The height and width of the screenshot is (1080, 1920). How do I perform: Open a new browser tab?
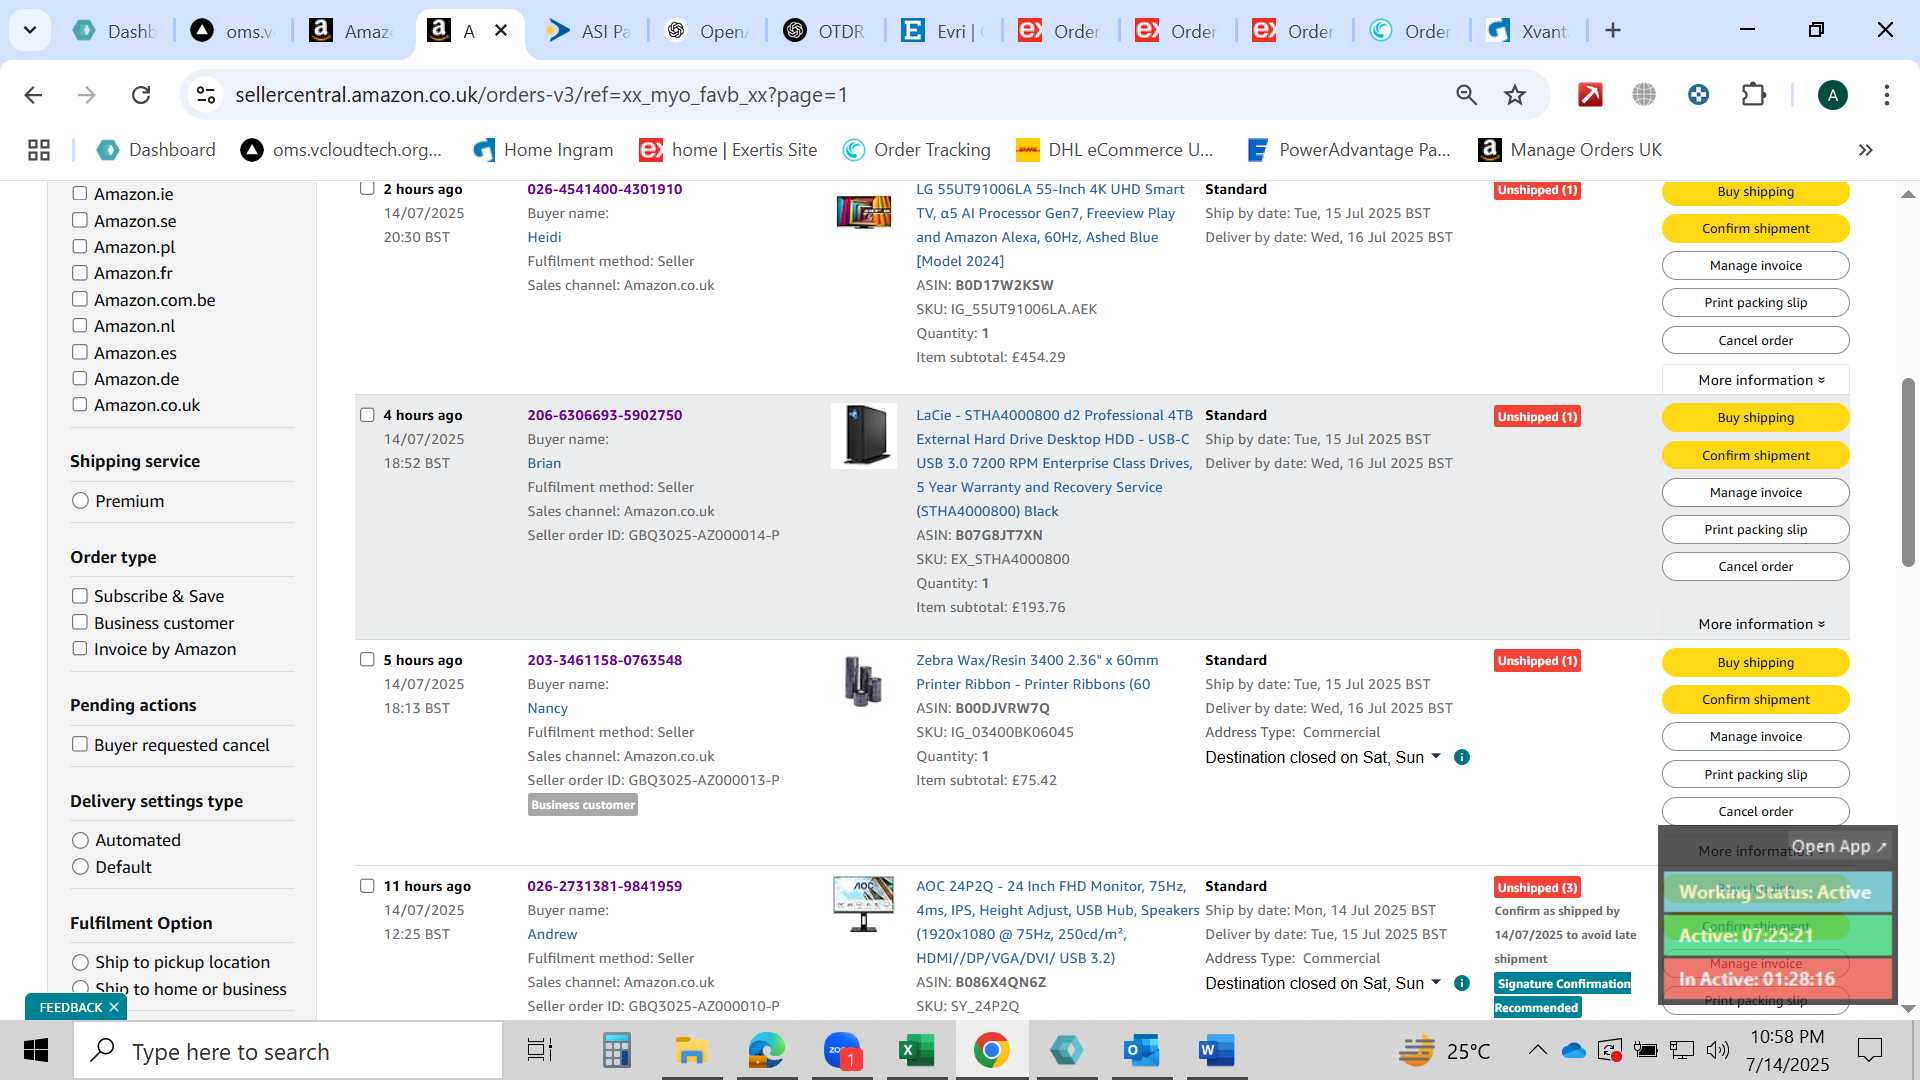click(x=1612, y=30)
